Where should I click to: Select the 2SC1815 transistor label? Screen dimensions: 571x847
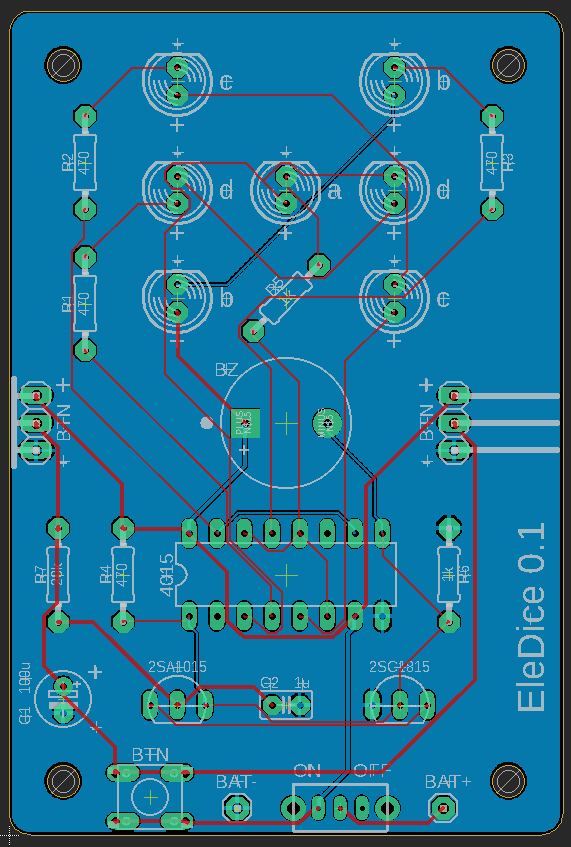point(399,667)
